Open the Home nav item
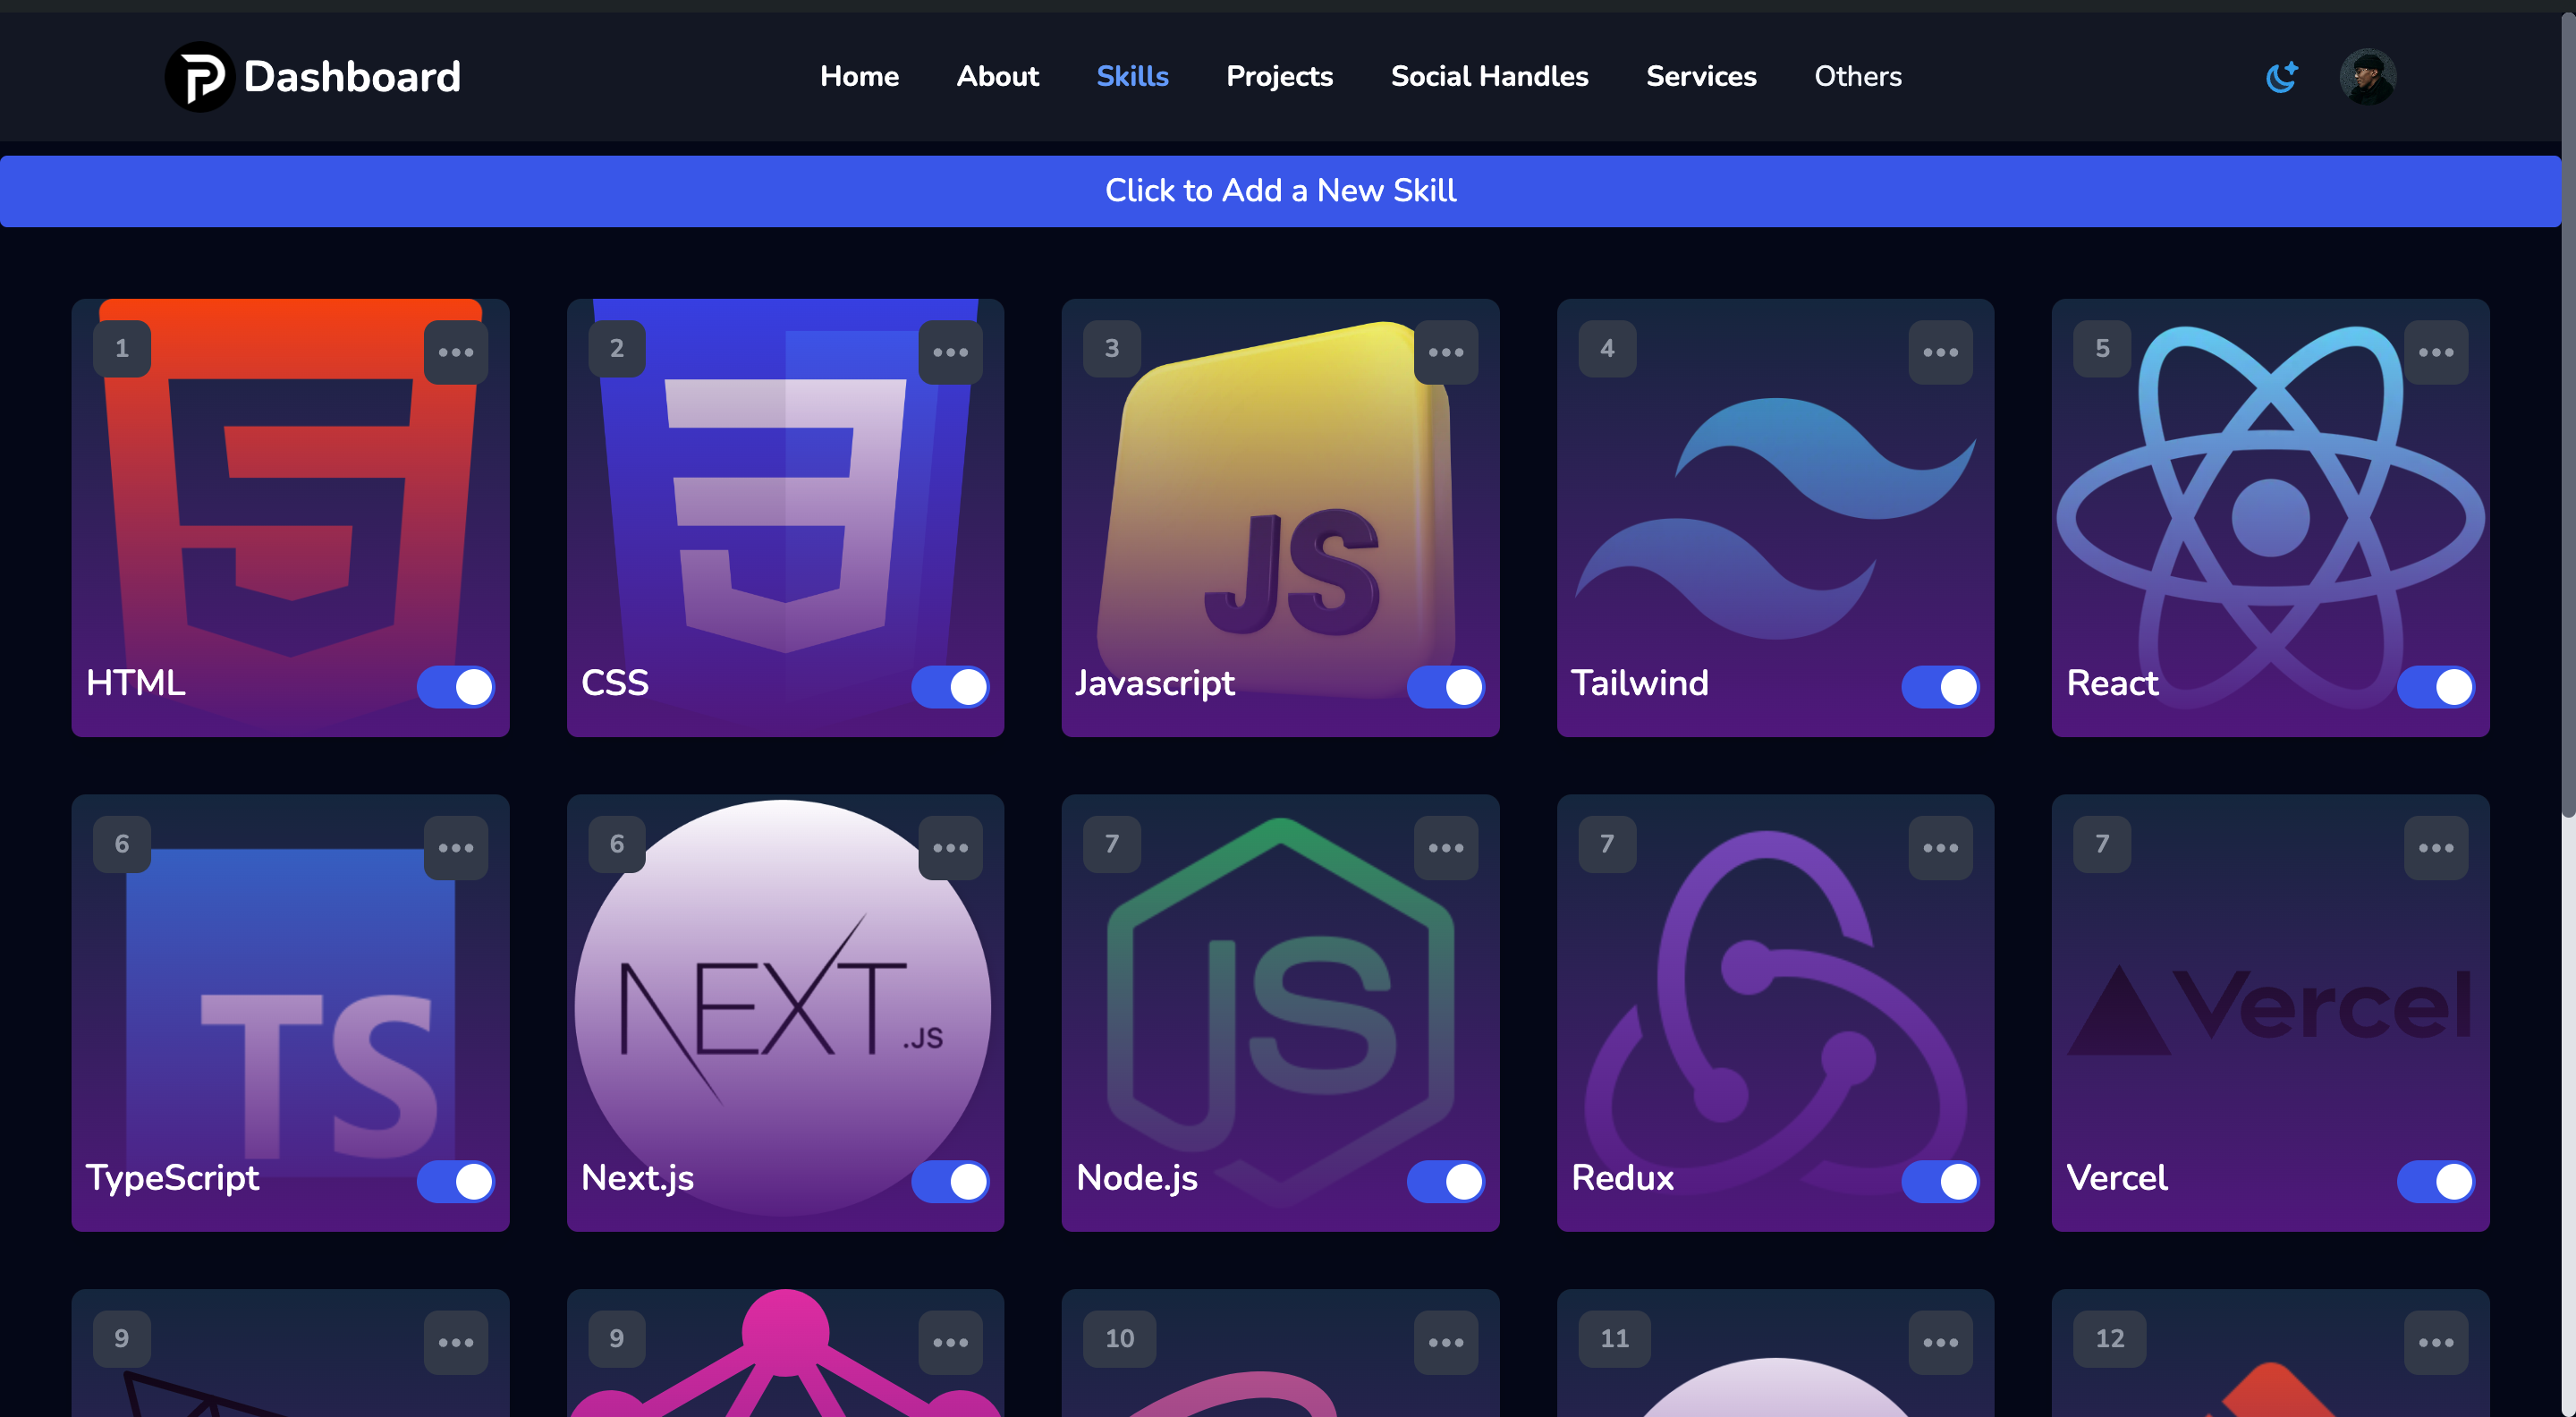 tap(859, 77)
